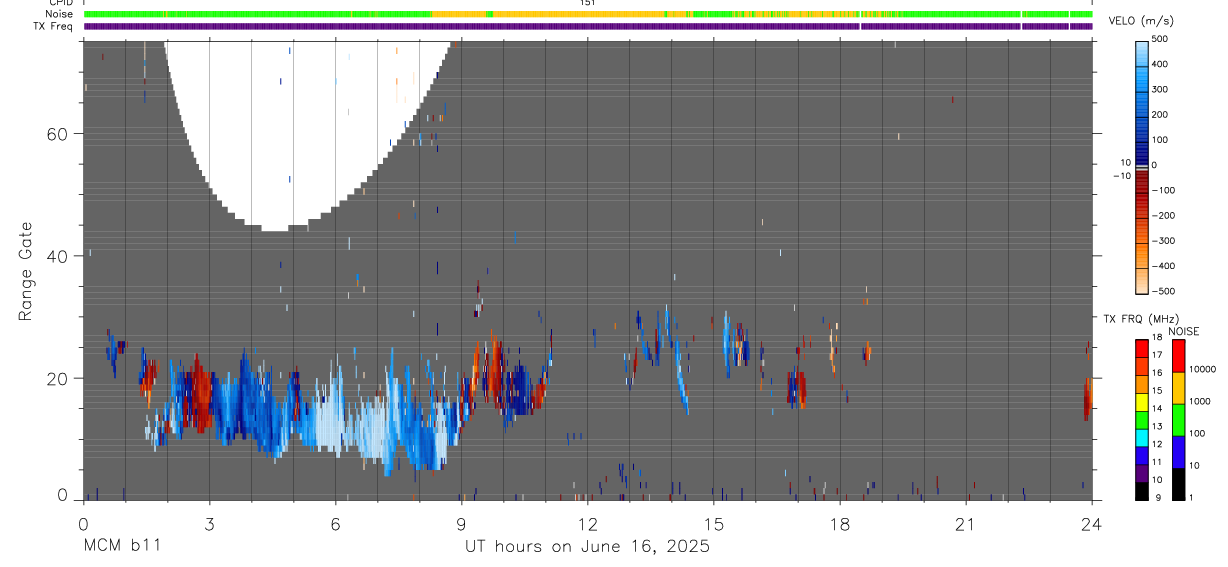Select the 'Noise' row label at top left
Viewport: 1228px width, 567px height.
click(x=60, y=14)
